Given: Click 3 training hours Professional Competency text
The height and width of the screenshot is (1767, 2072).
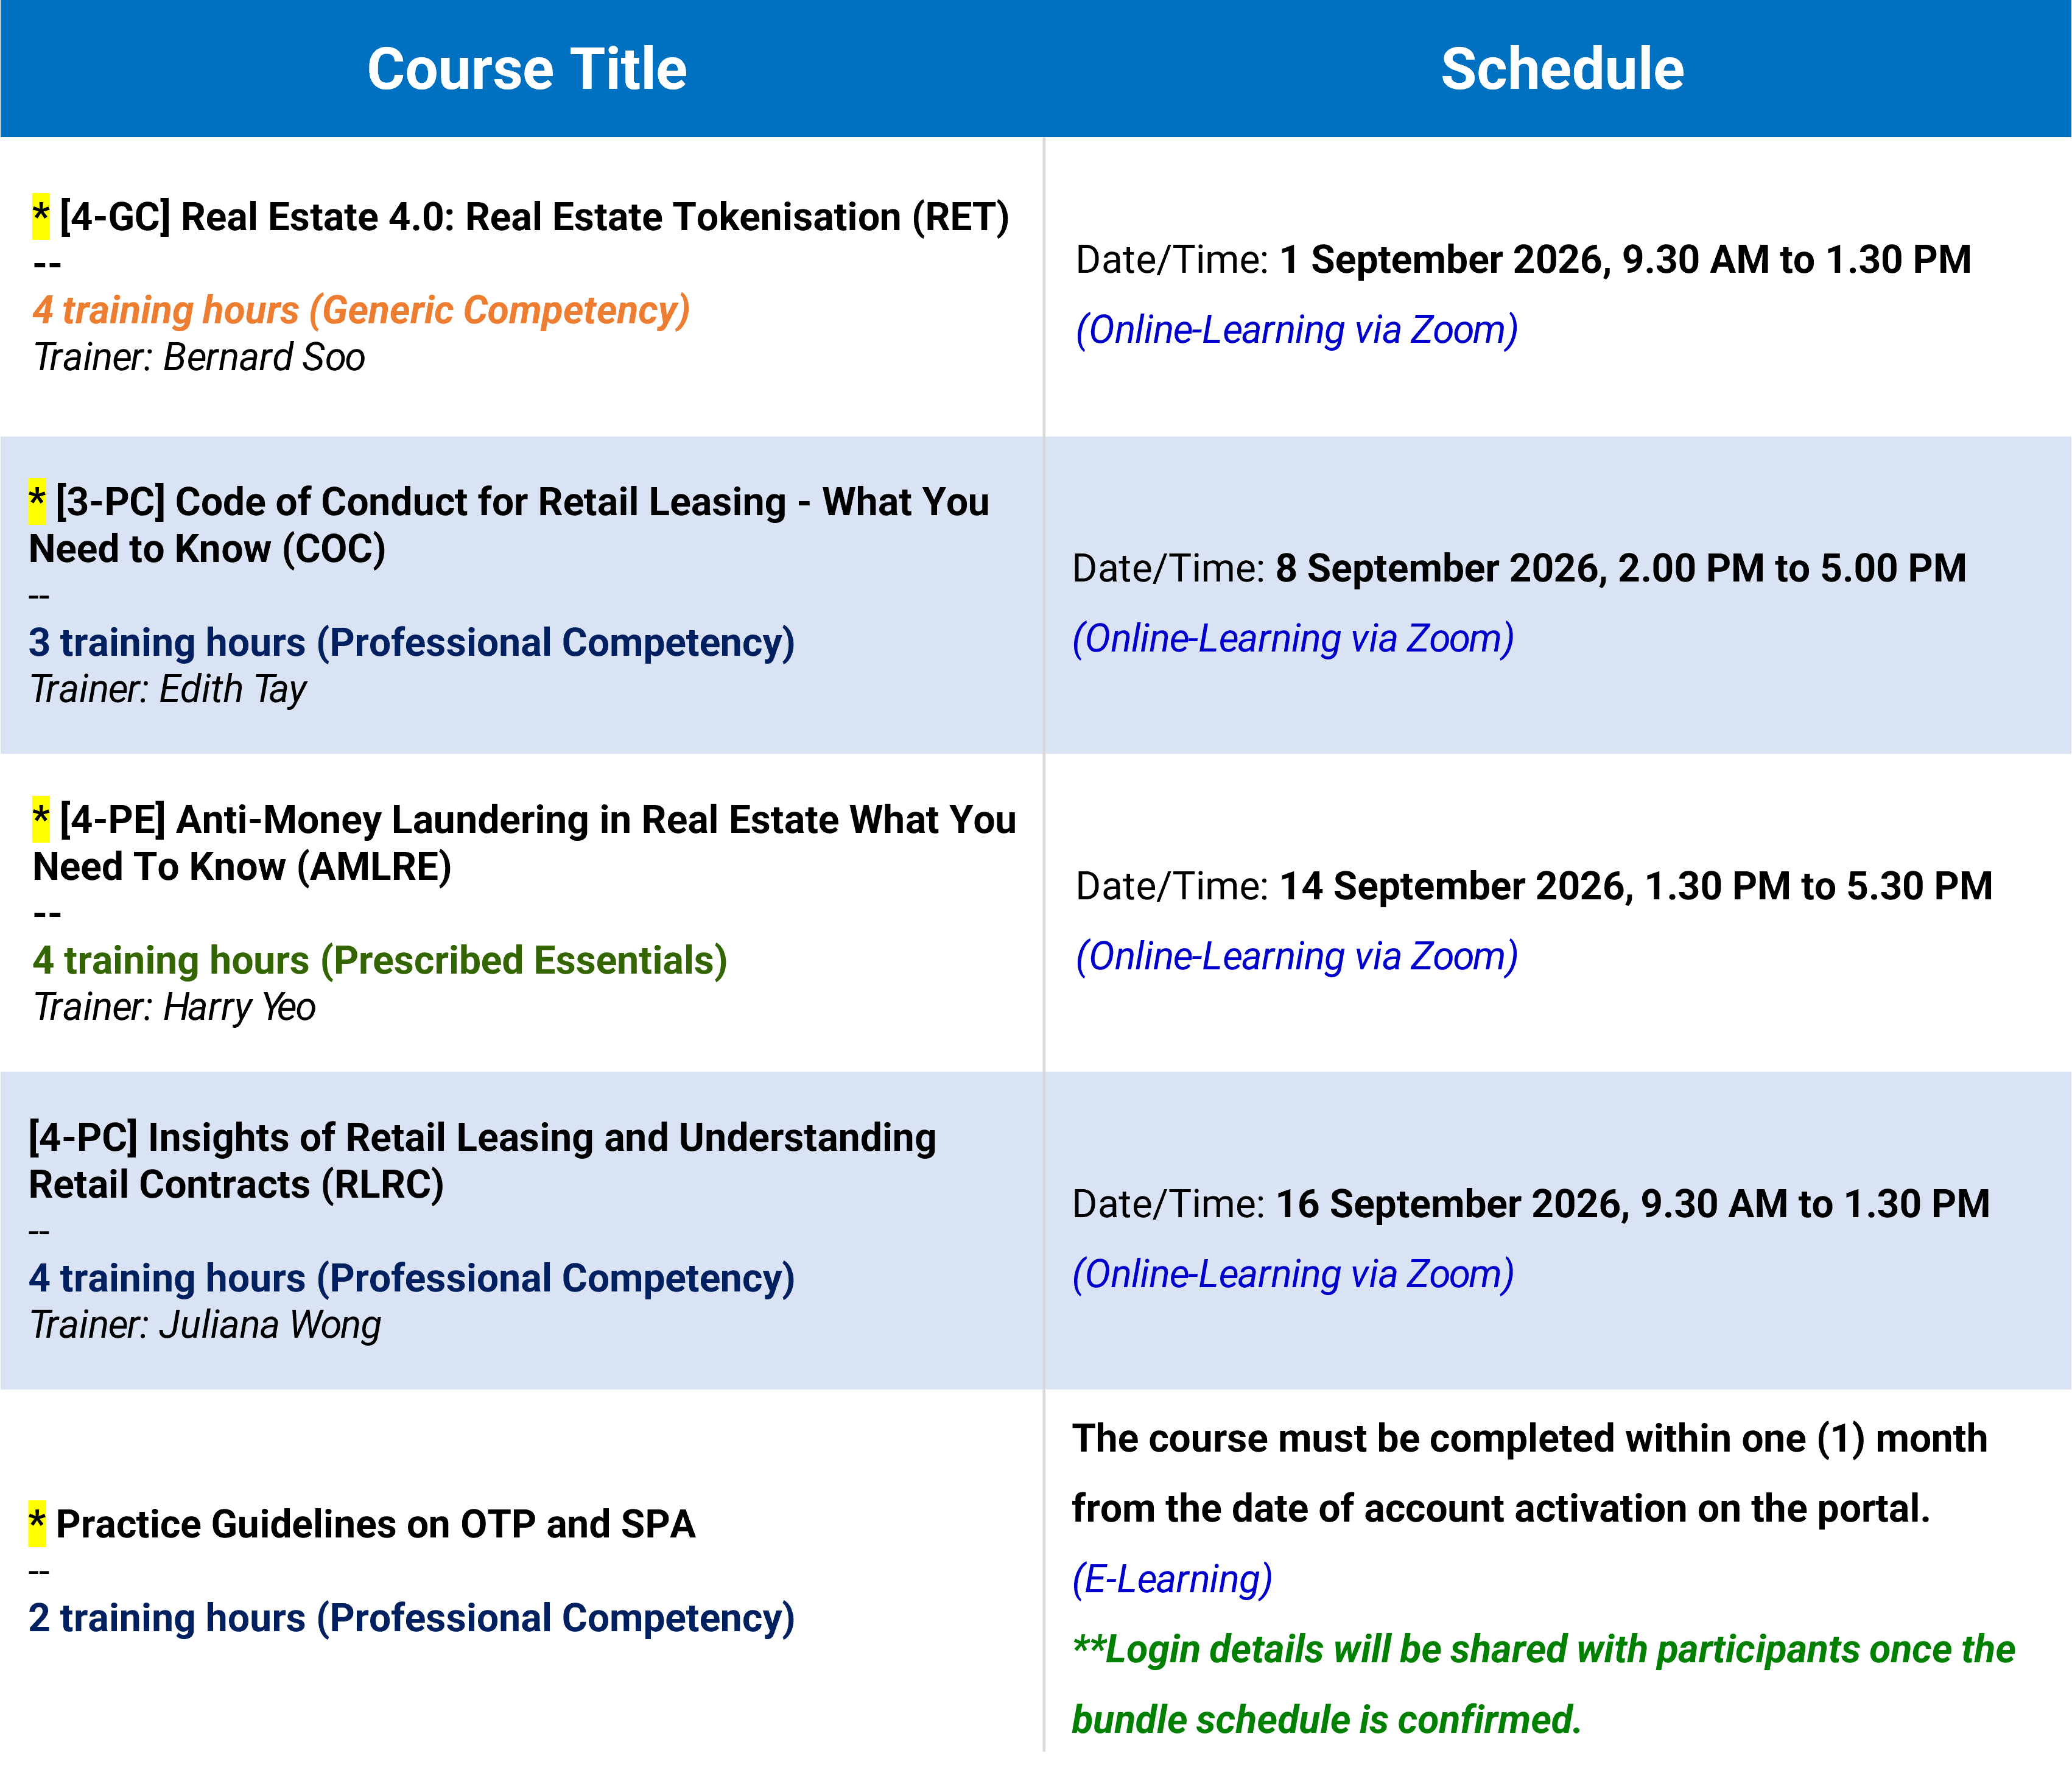Looking at the screenshot, I should point(412,642).
